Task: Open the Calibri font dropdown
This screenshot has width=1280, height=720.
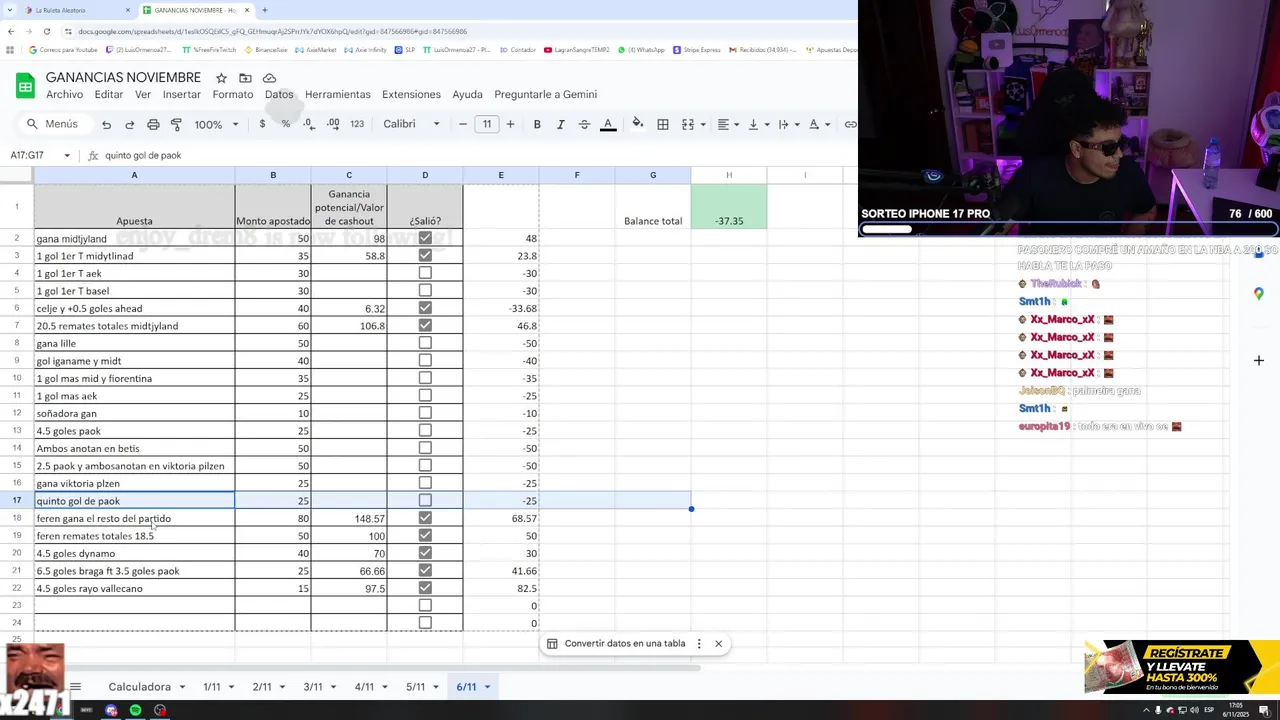Action: point(411,124)
